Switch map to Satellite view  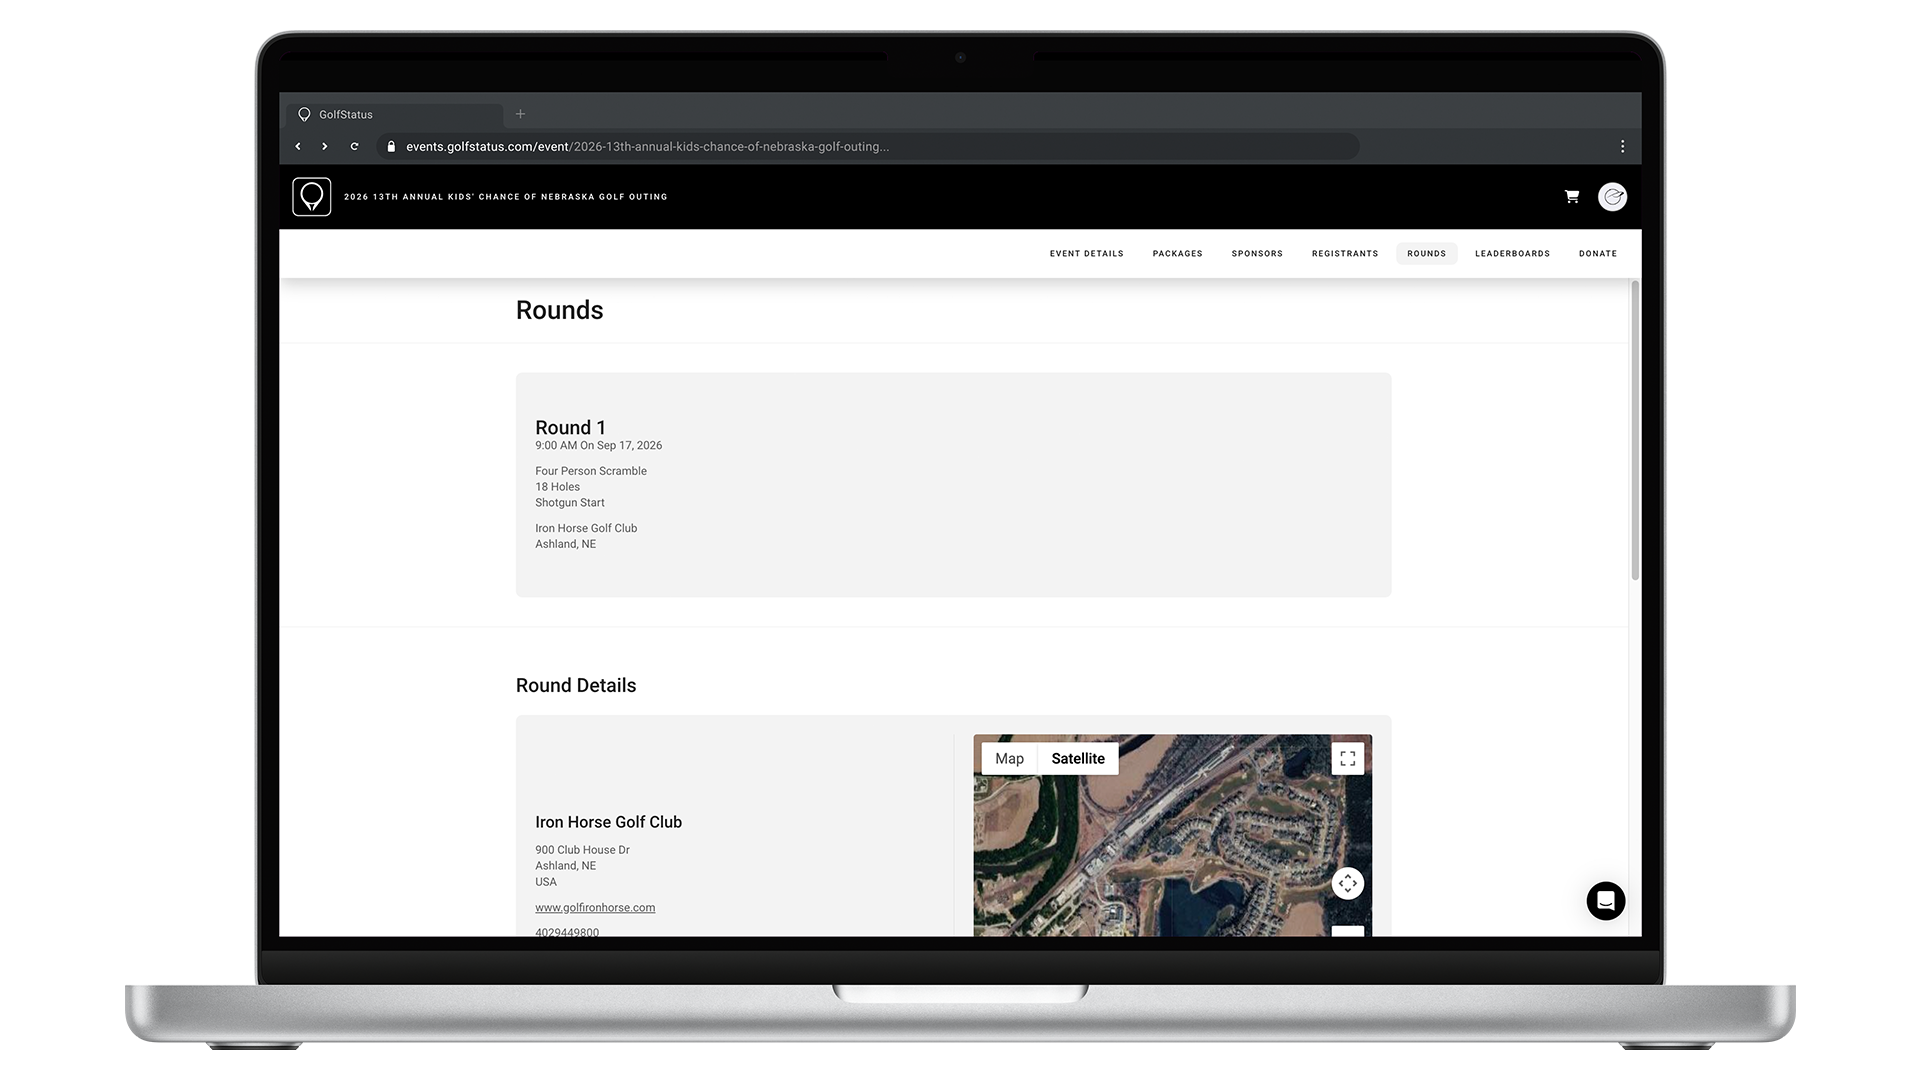1078,759
